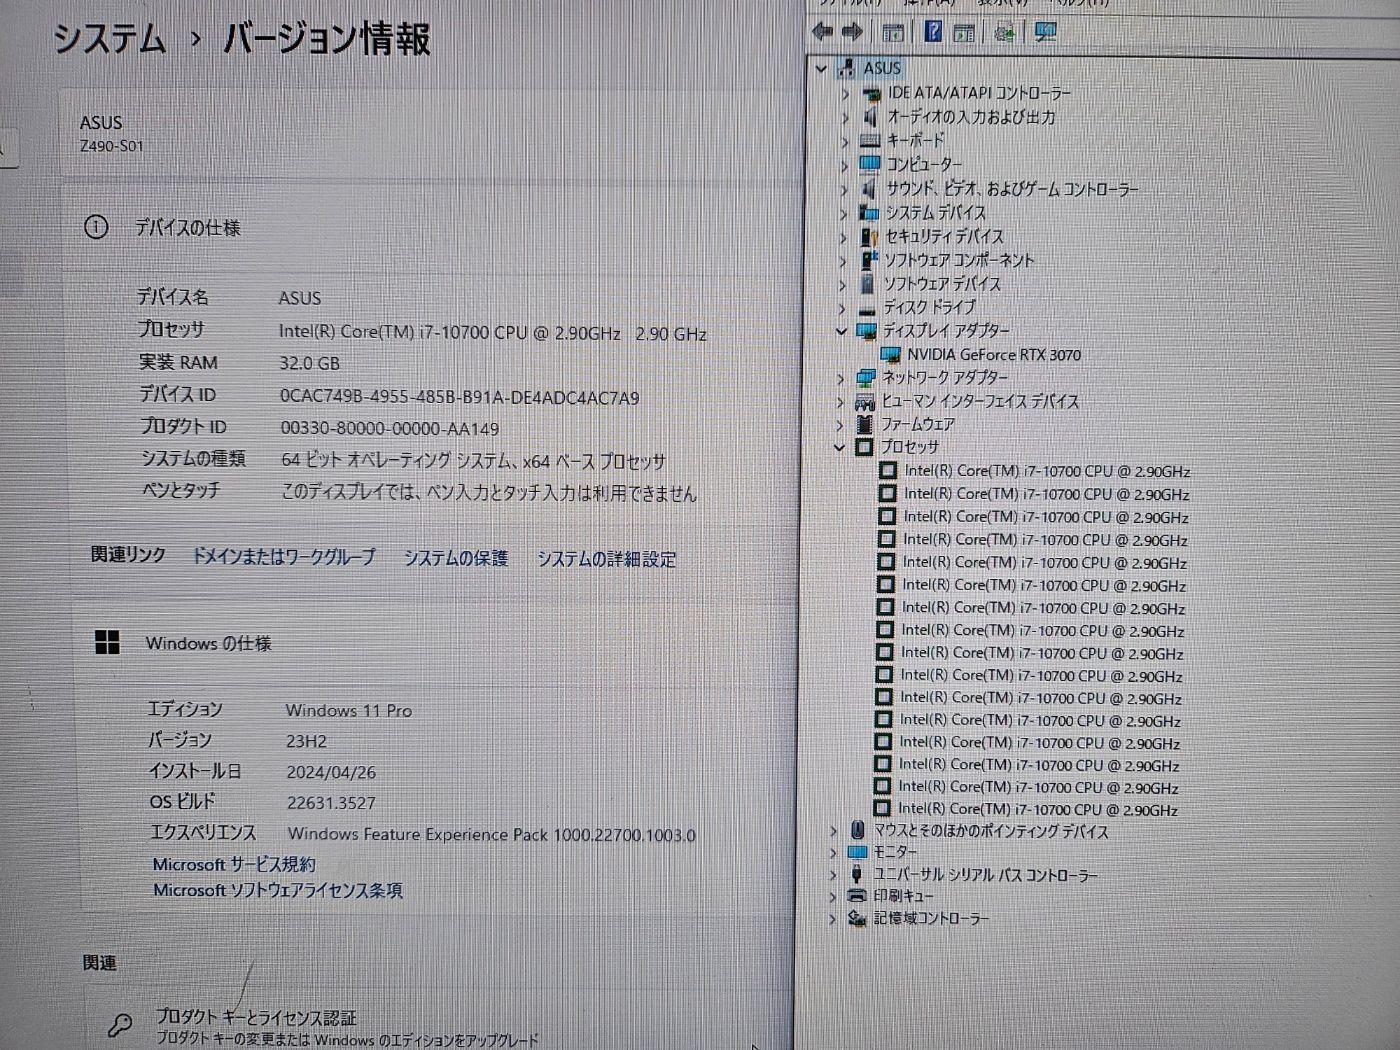Click the 記憶域コントローラー category icon
1400x1050 pixels.
[x=857, y=918]
